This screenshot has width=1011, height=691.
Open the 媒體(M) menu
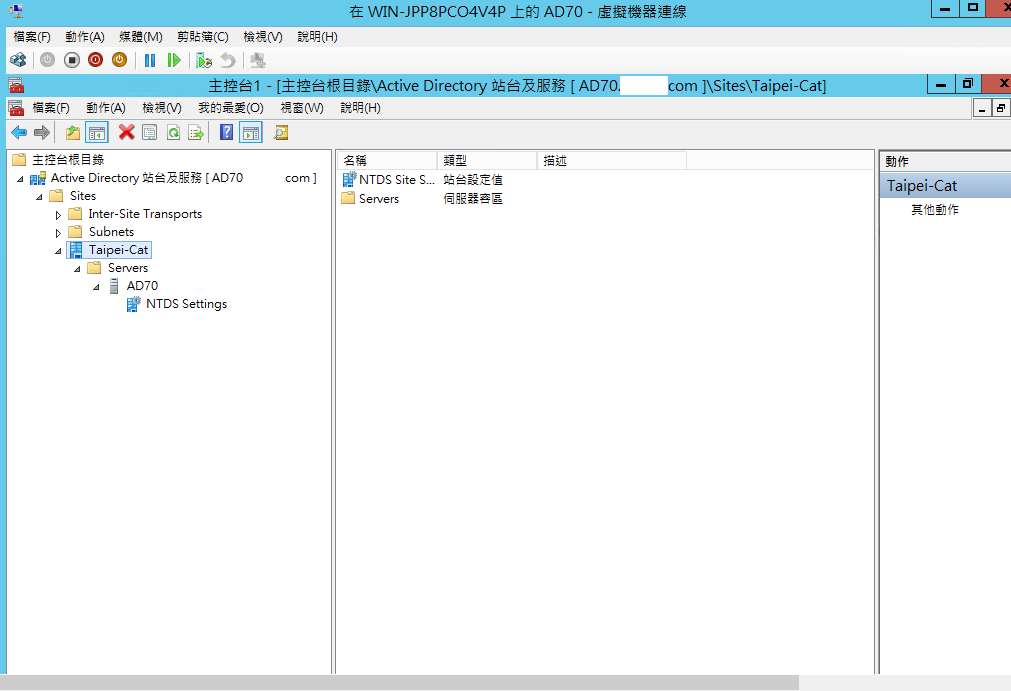tap(141, 37)
